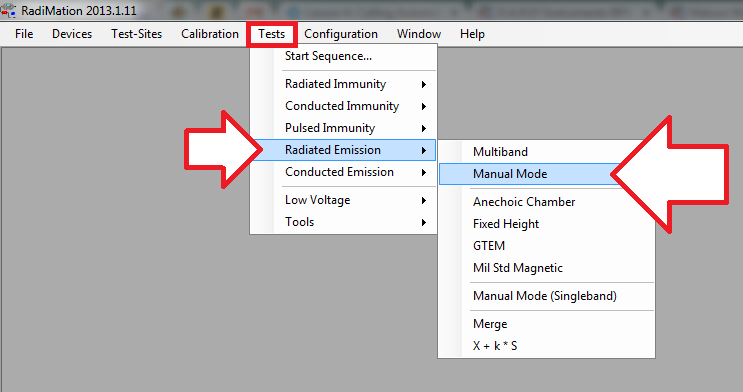Image resolution: width=743 pixels, height=392 pixels.
Task: Choose the X + k * S option
Action: [546, 346]
